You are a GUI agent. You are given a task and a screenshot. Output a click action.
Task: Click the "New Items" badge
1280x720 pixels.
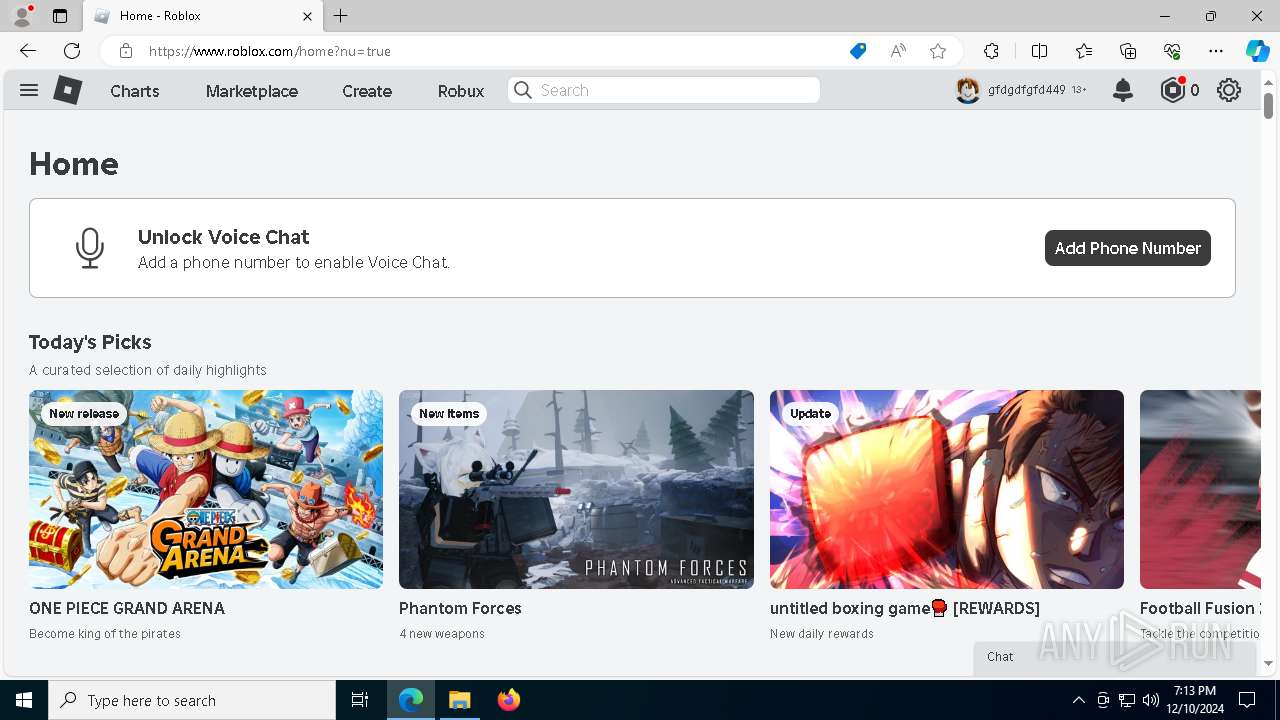point(449,414)
